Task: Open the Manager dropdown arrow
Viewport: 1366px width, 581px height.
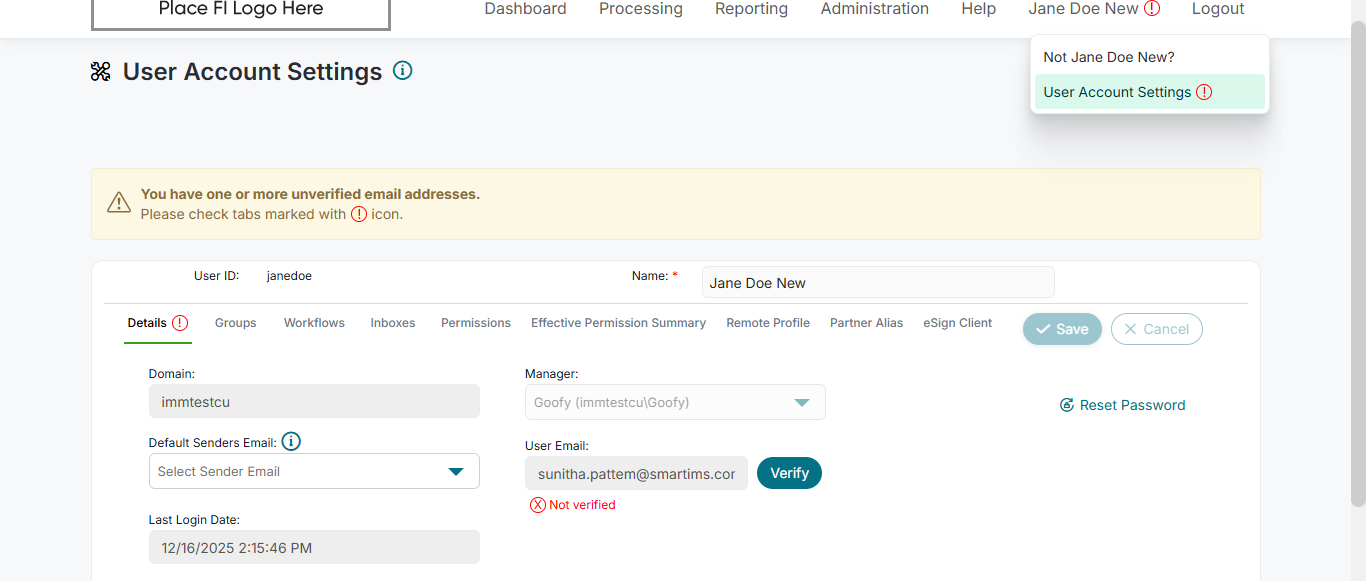Action: click(801, 402)
